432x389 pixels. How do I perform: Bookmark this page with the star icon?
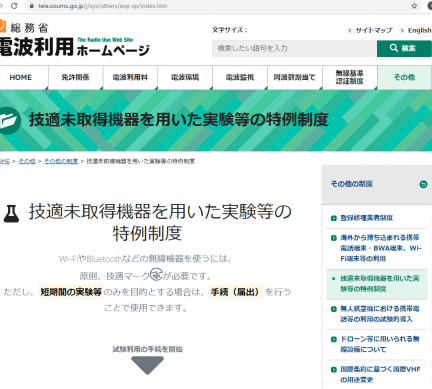pyautogui.click(x=414, y=6)
